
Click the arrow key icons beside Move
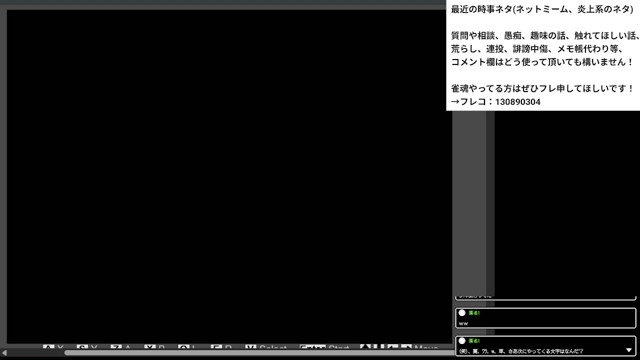(385, 347)
